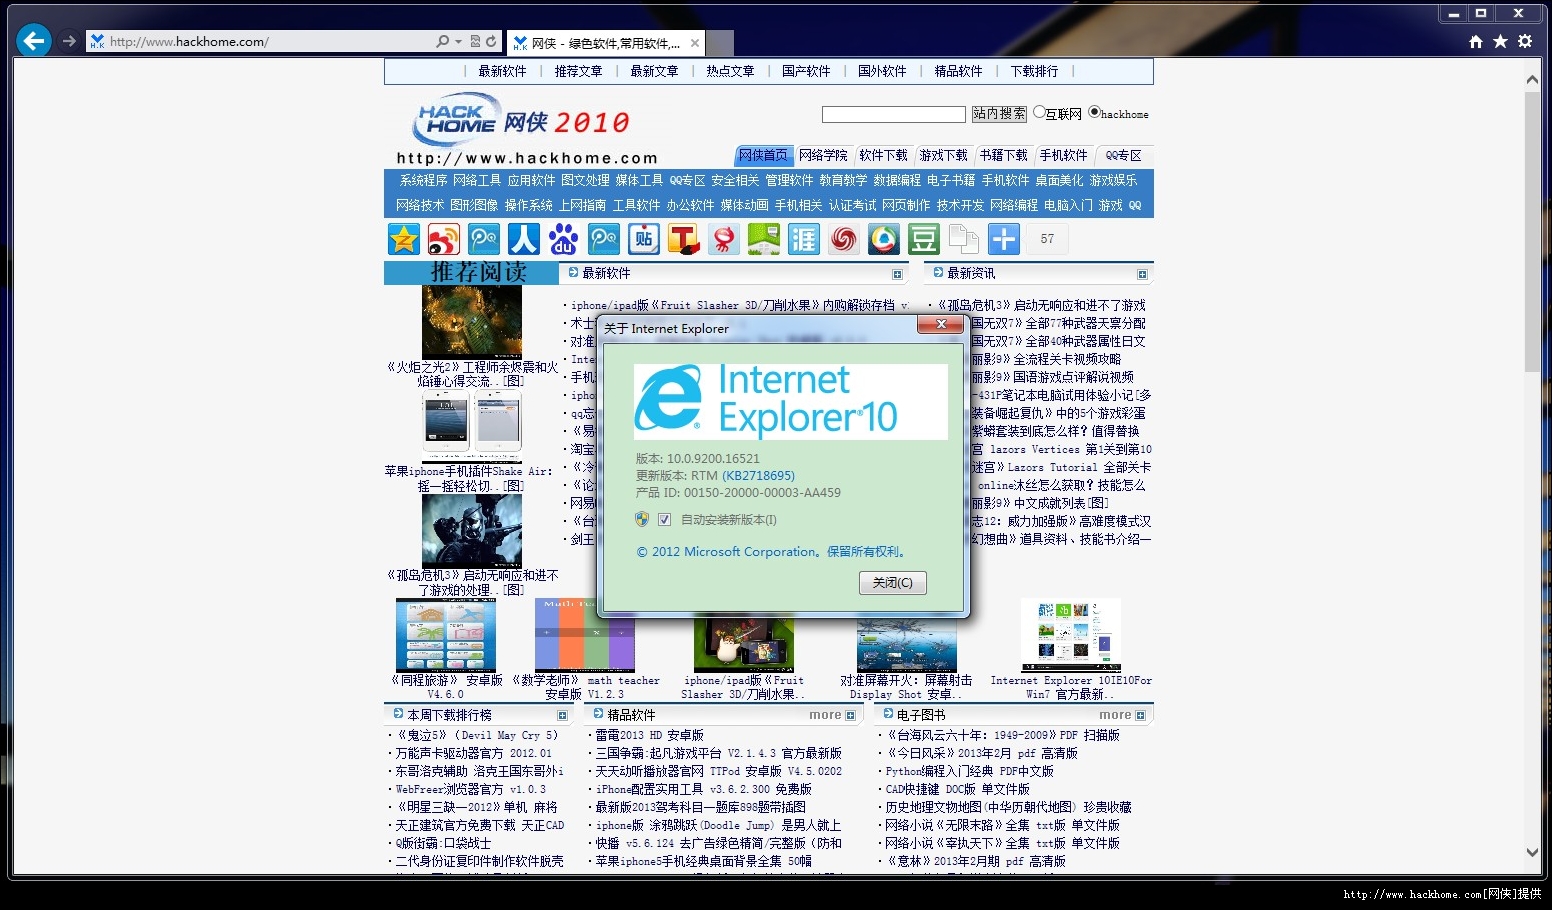Share via Renren 人 icon
This screenshot has height=910, width=1552.
tap(524, 239)
